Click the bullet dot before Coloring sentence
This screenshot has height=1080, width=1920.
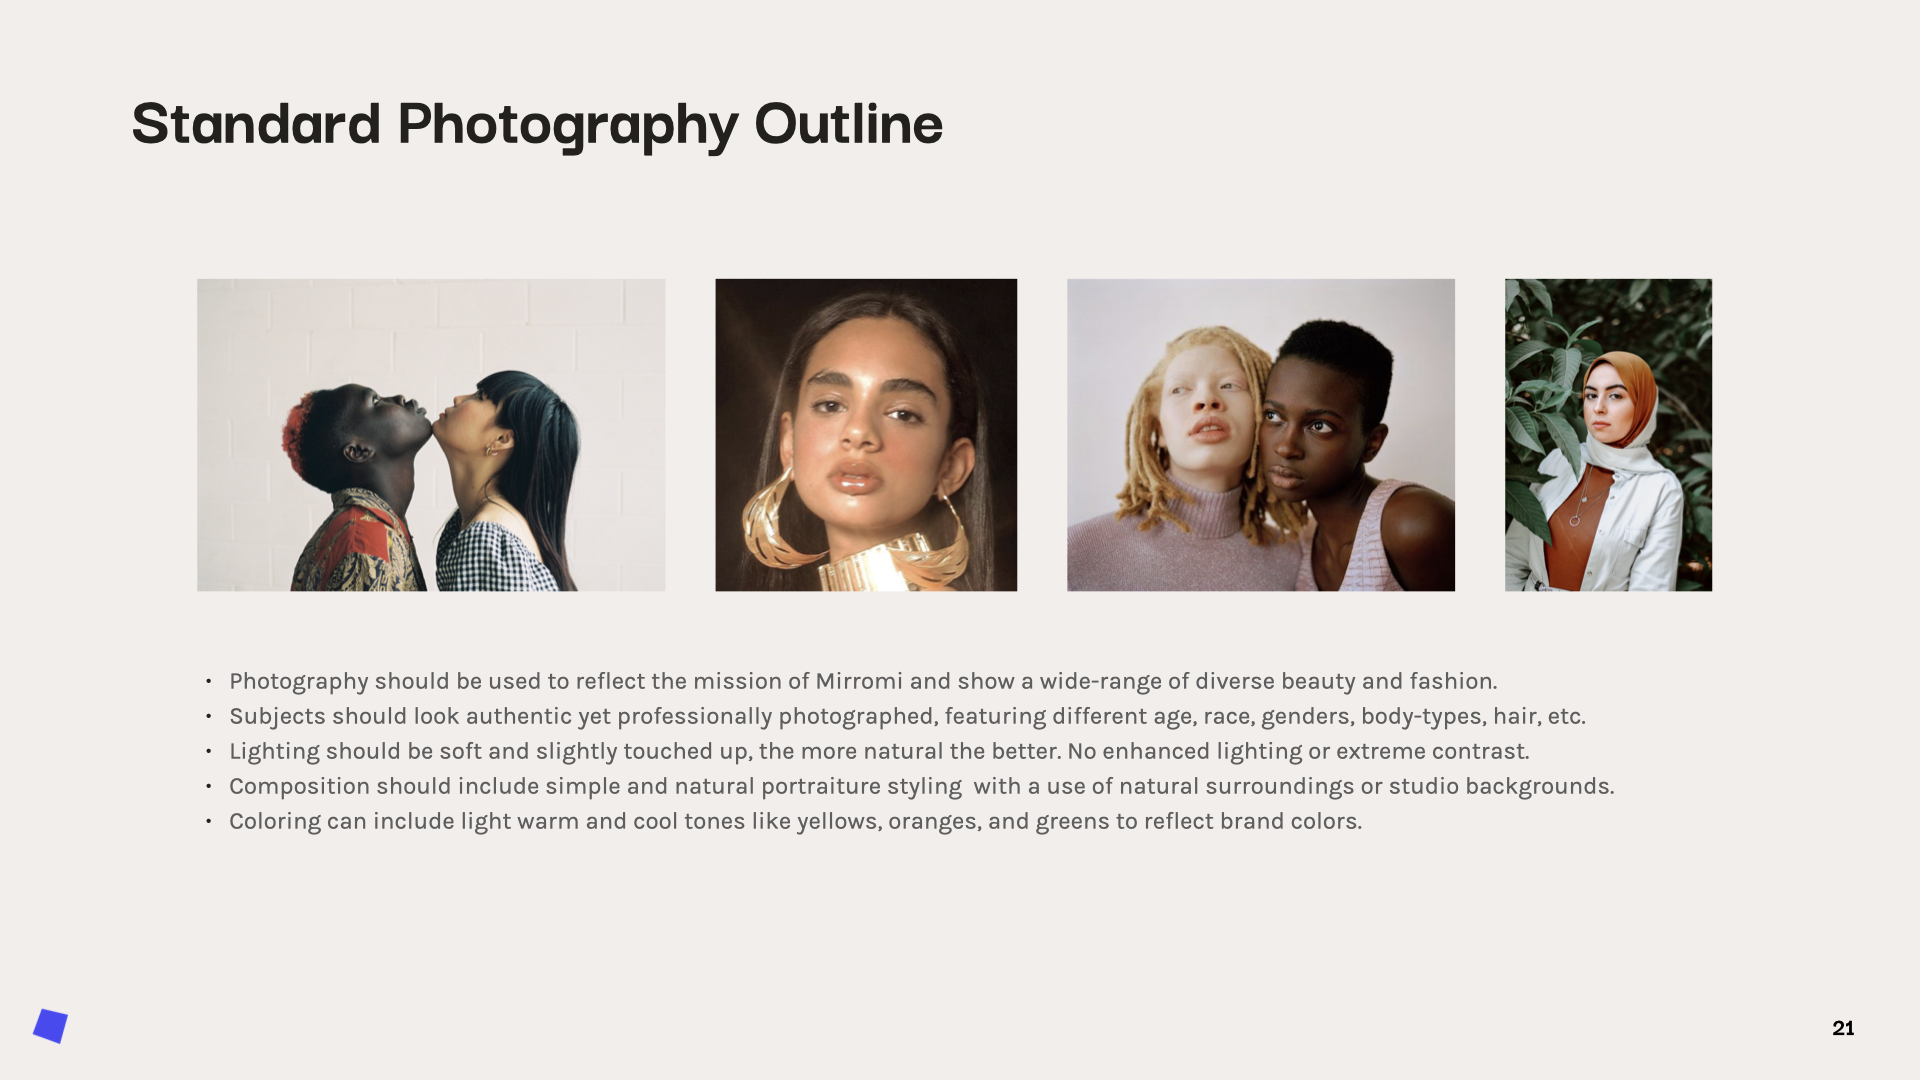209,822
